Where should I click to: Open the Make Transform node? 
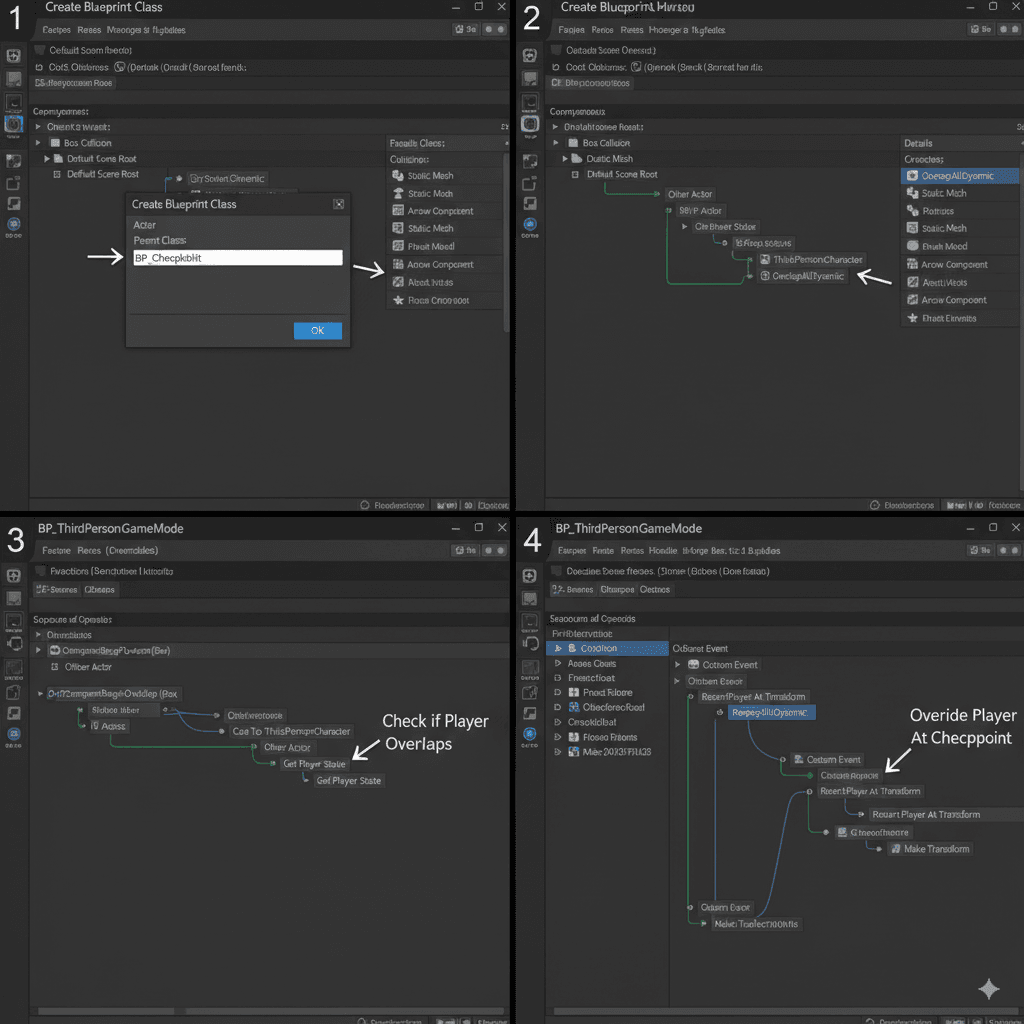click(x=931, y=849)
